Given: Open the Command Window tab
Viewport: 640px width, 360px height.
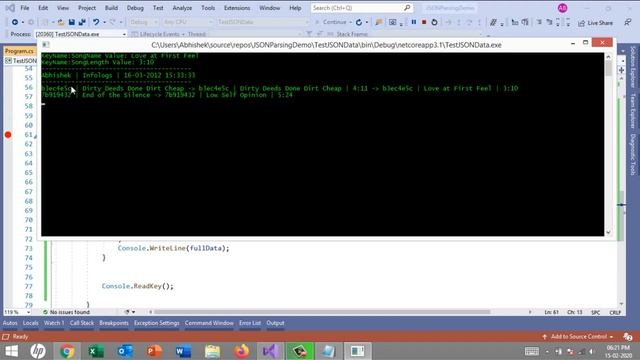Looking at the screenshot, I should (209, 323).
